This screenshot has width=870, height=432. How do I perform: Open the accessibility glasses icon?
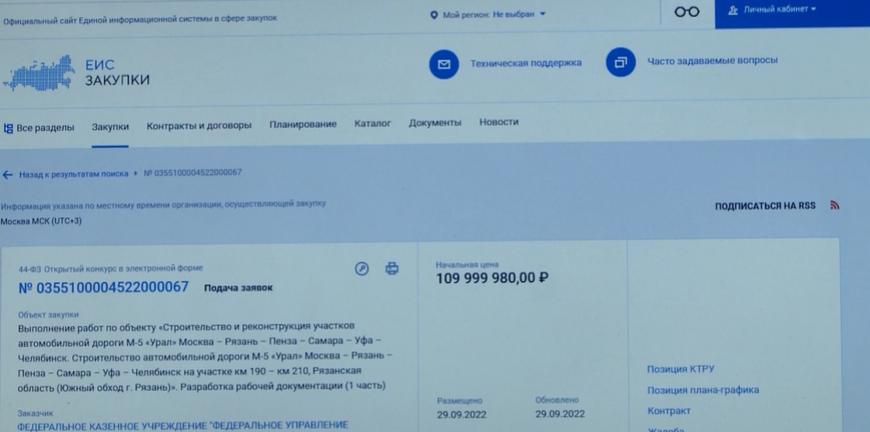(x=687, y=11)
